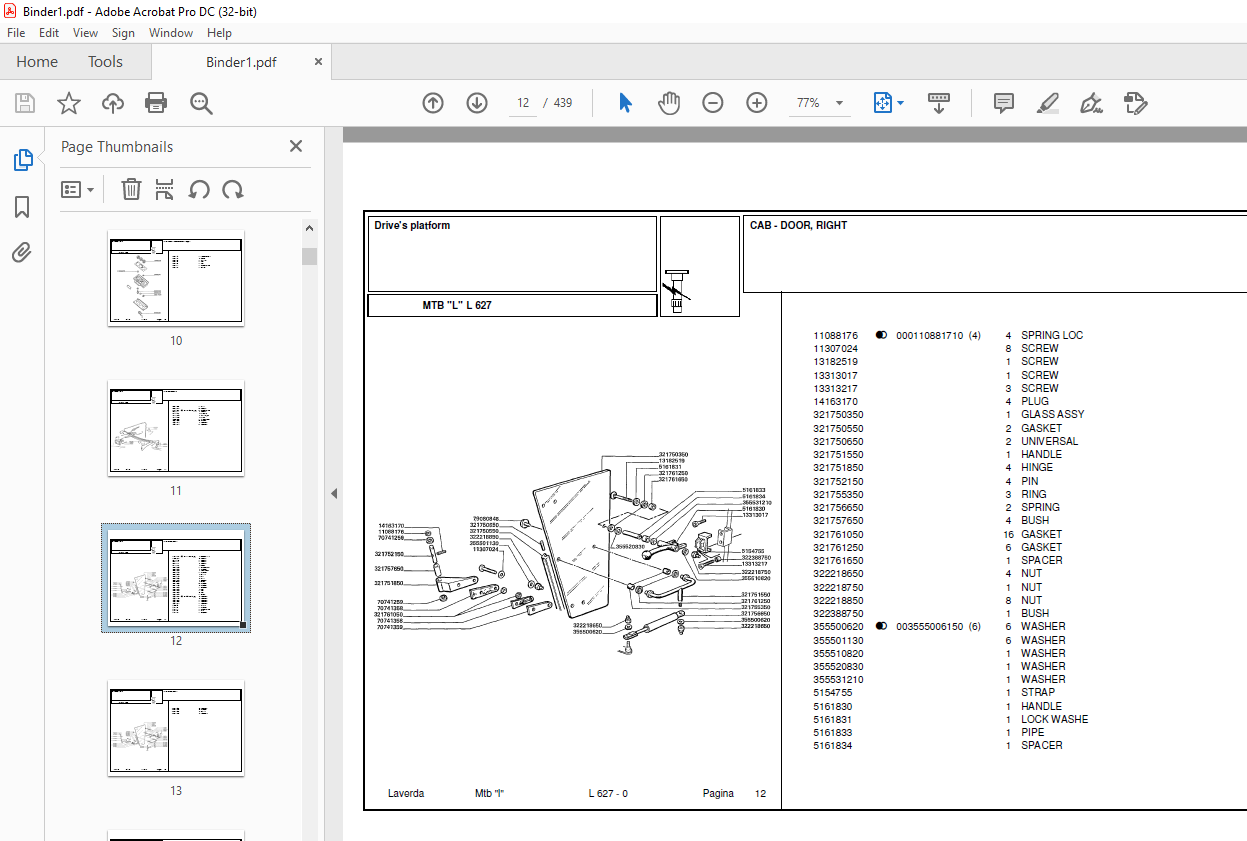Image resolution: width=1247 pixels, height=841 pixels.
Task: Go to previous page arrow
Action: [x=433, y=103]
